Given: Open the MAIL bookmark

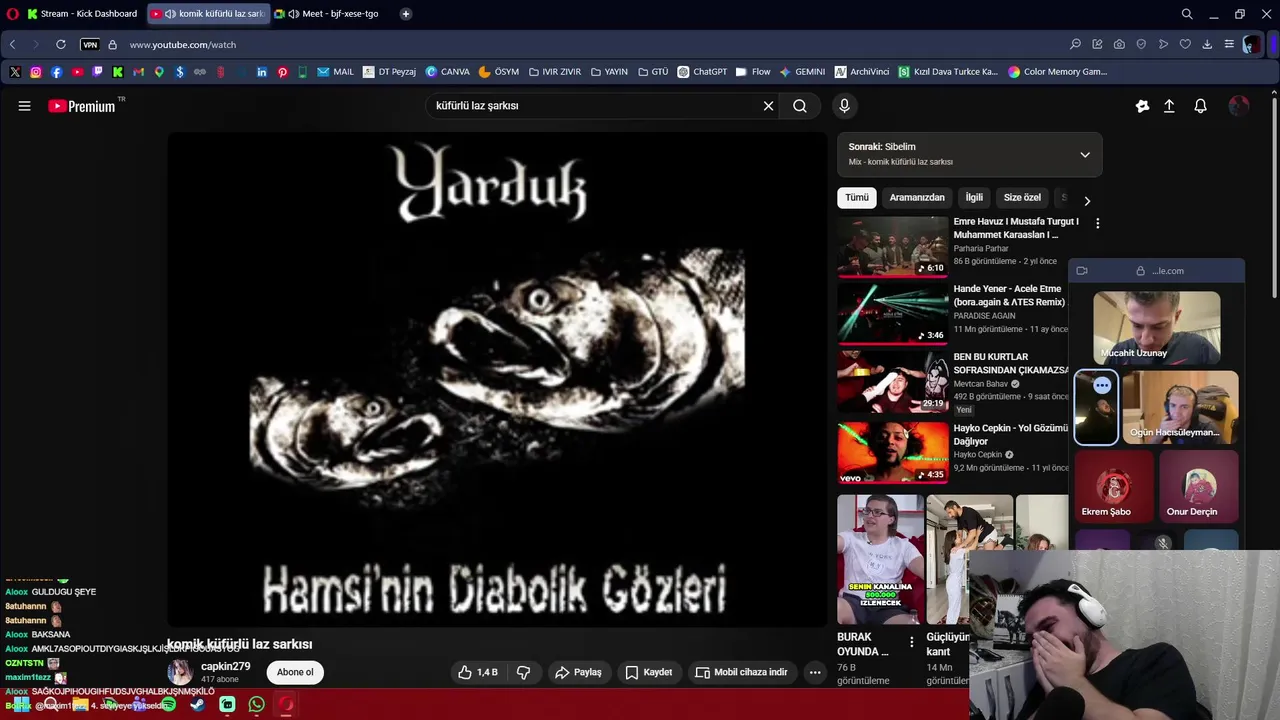Looking at the screenshot, I should [x=335, y=72].
